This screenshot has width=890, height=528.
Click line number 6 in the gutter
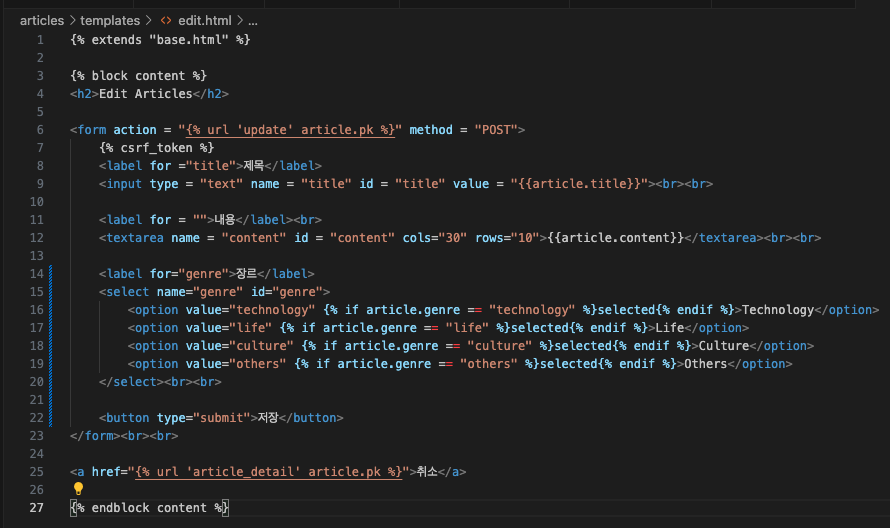(40, 130)
